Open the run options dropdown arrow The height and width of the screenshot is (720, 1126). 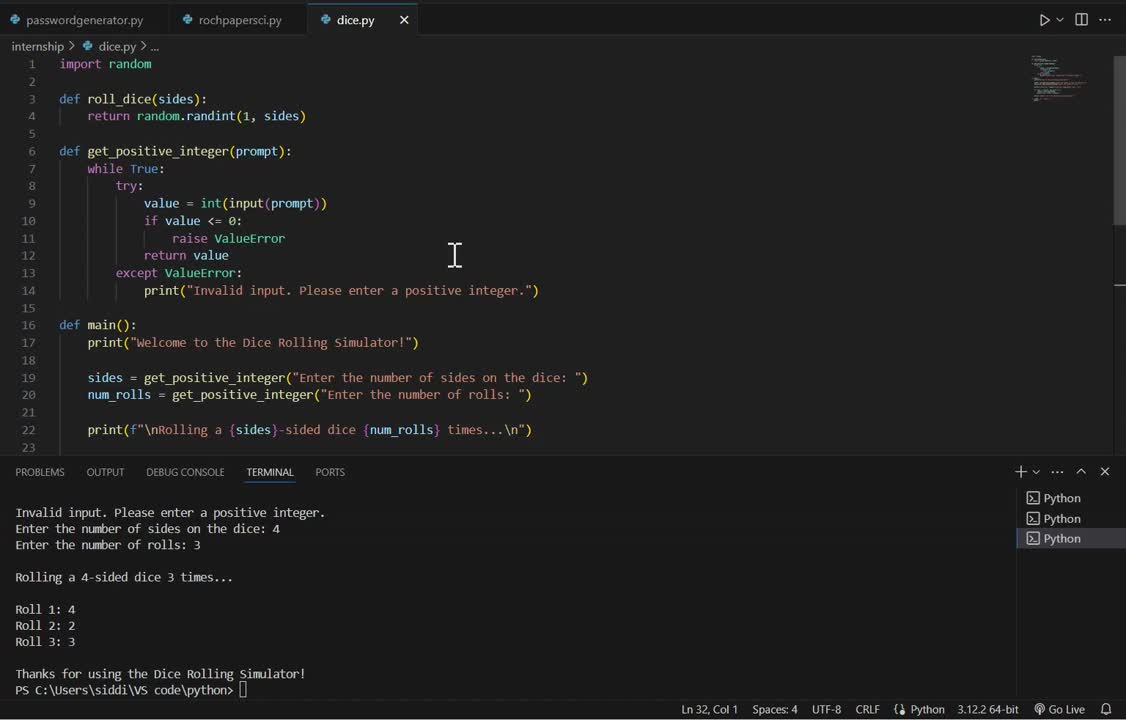click(x=1060, y=20)
